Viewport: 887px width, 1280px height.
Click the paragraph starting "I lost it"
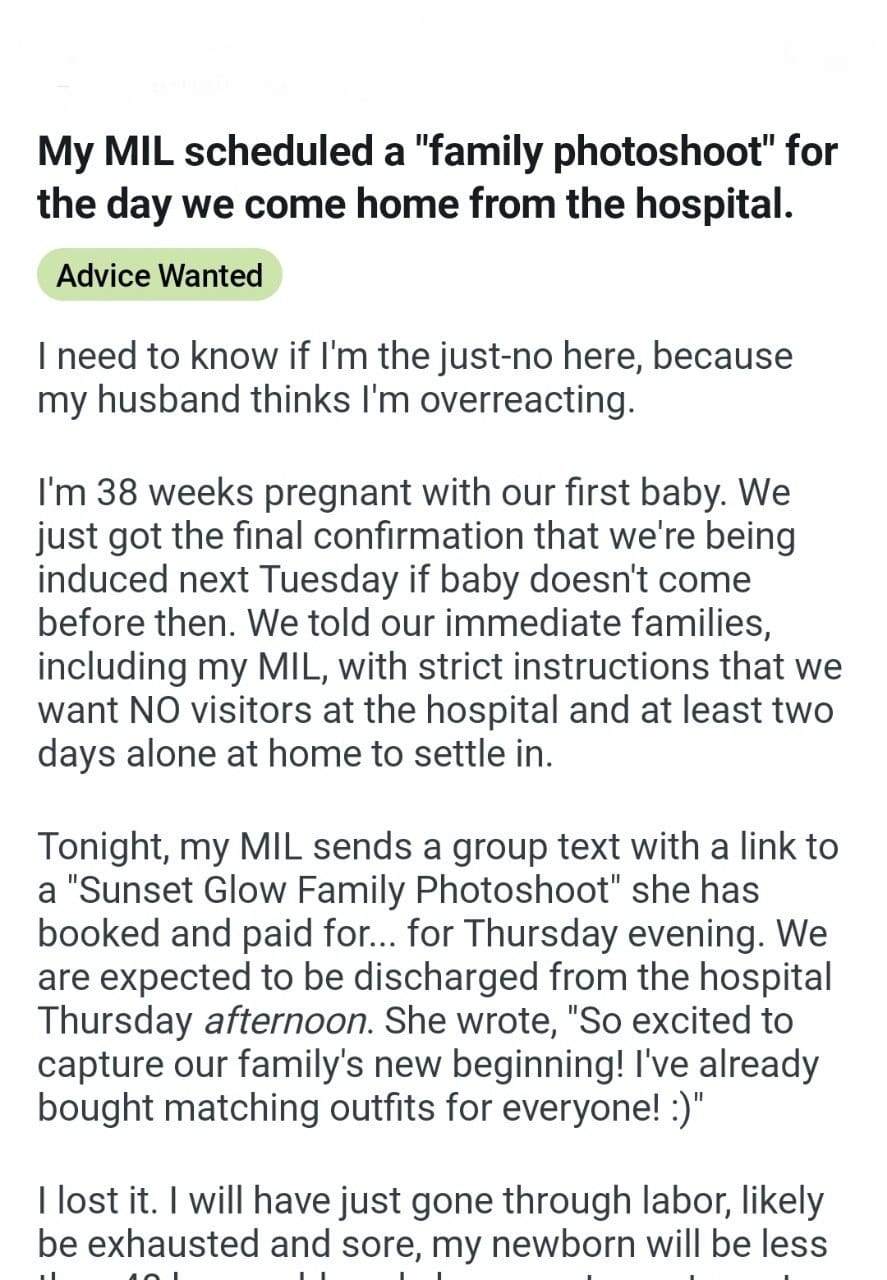432,1220
